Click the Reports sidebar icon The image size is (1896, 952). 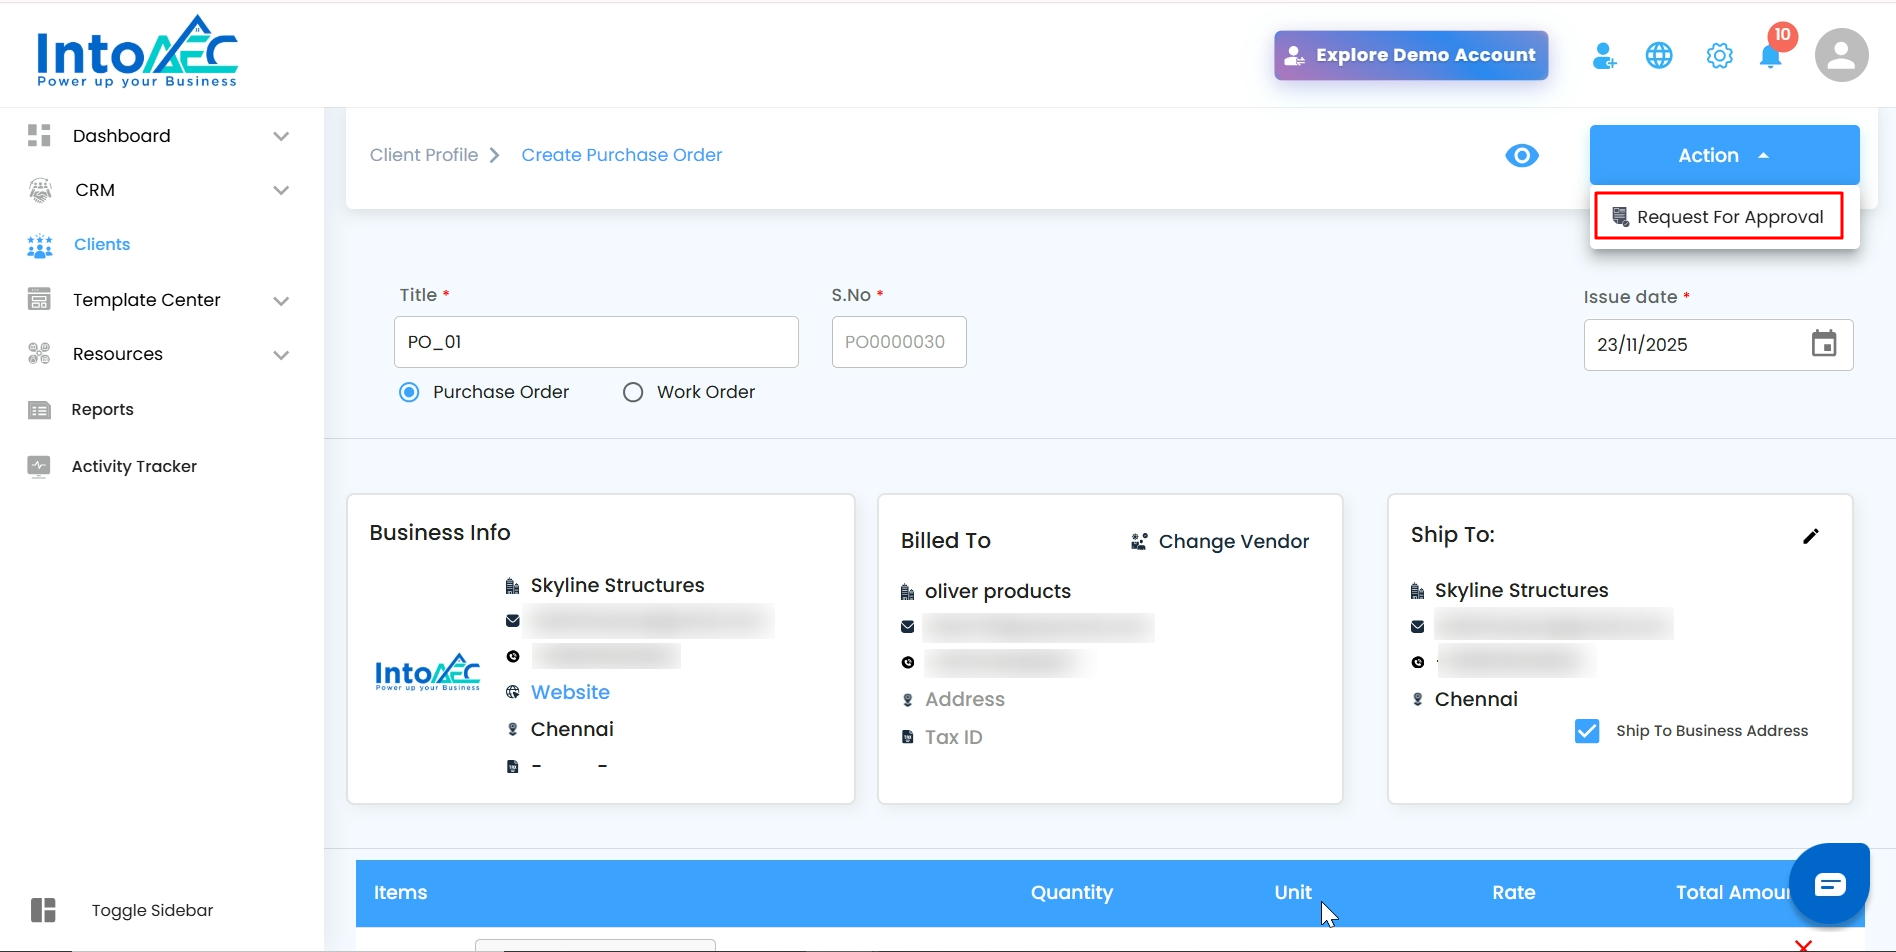(x=39, y=410)
